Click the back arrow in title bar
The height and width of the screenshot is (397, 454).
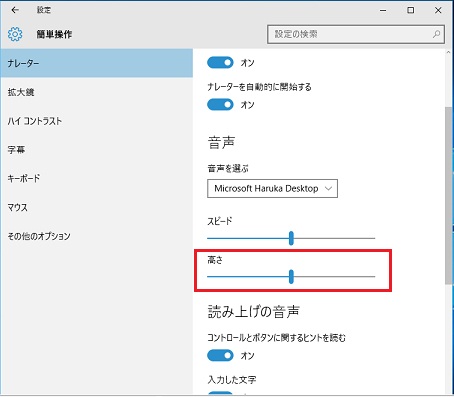[15, 10]
